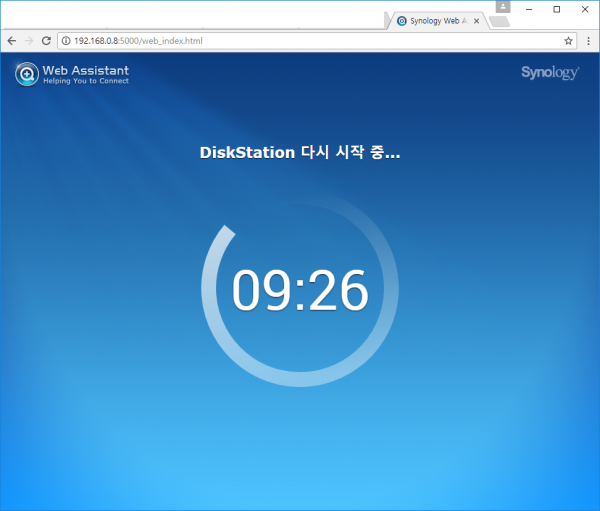This screenshot has width=600, height=511.
Task: Click the browser forward arrow
Action: pos(28,41)
